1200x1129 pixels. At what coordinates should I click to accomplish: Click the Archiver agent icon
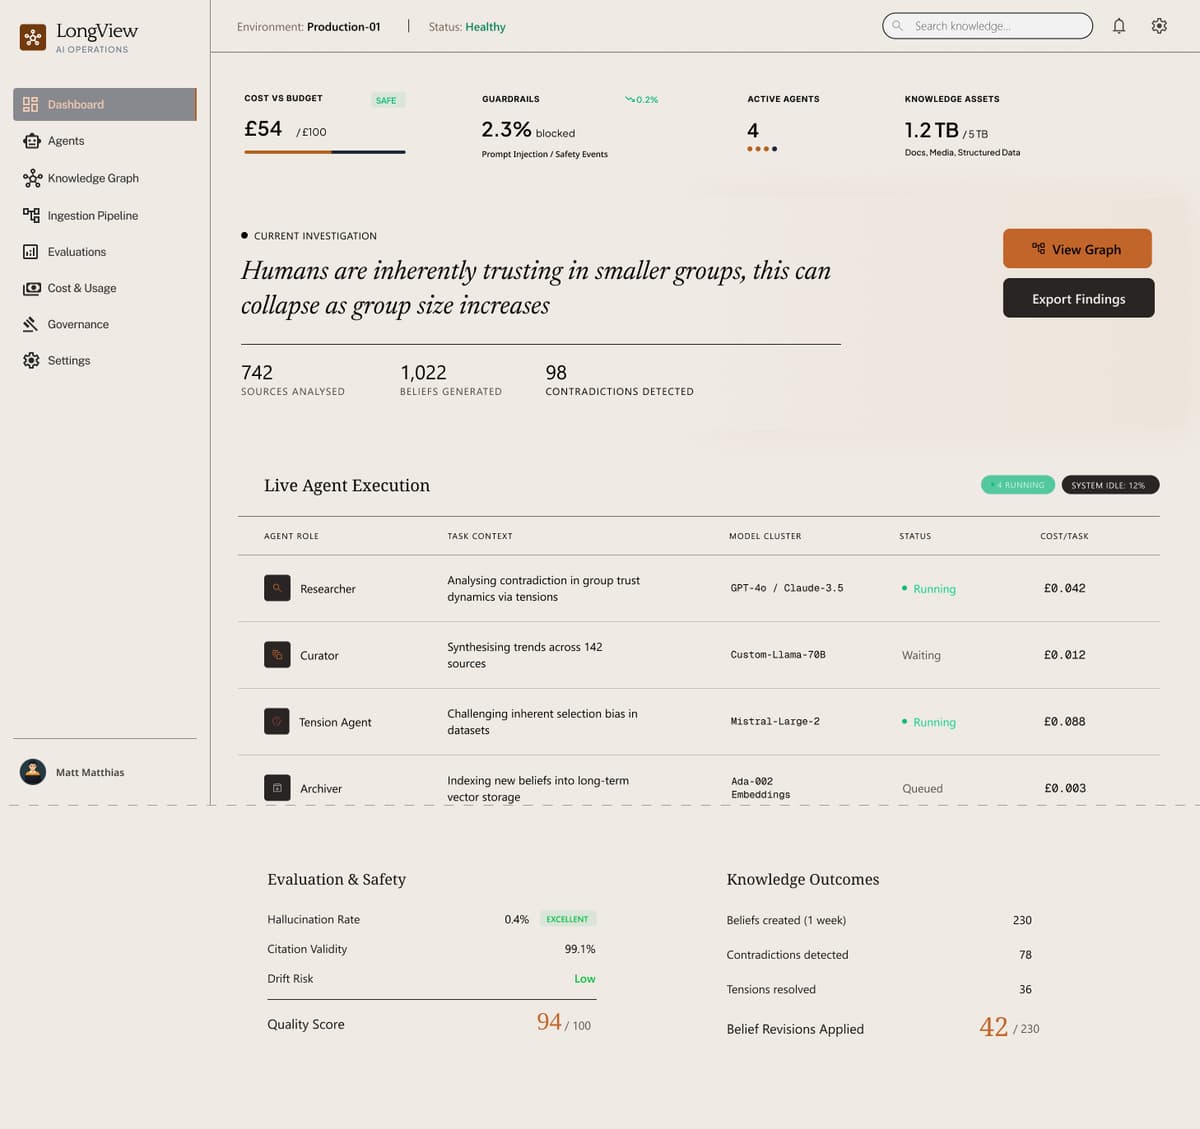(277, 788)
